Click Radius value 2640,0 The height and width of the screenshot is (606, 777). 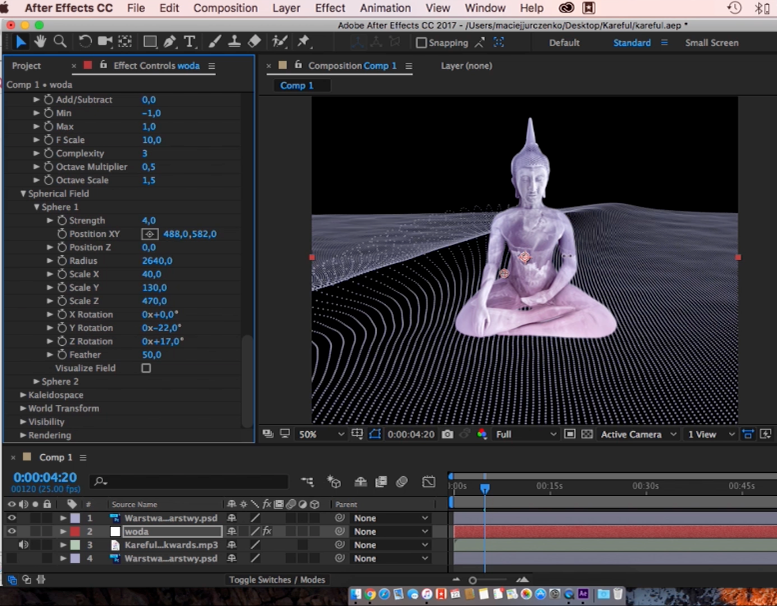point(157,261)
